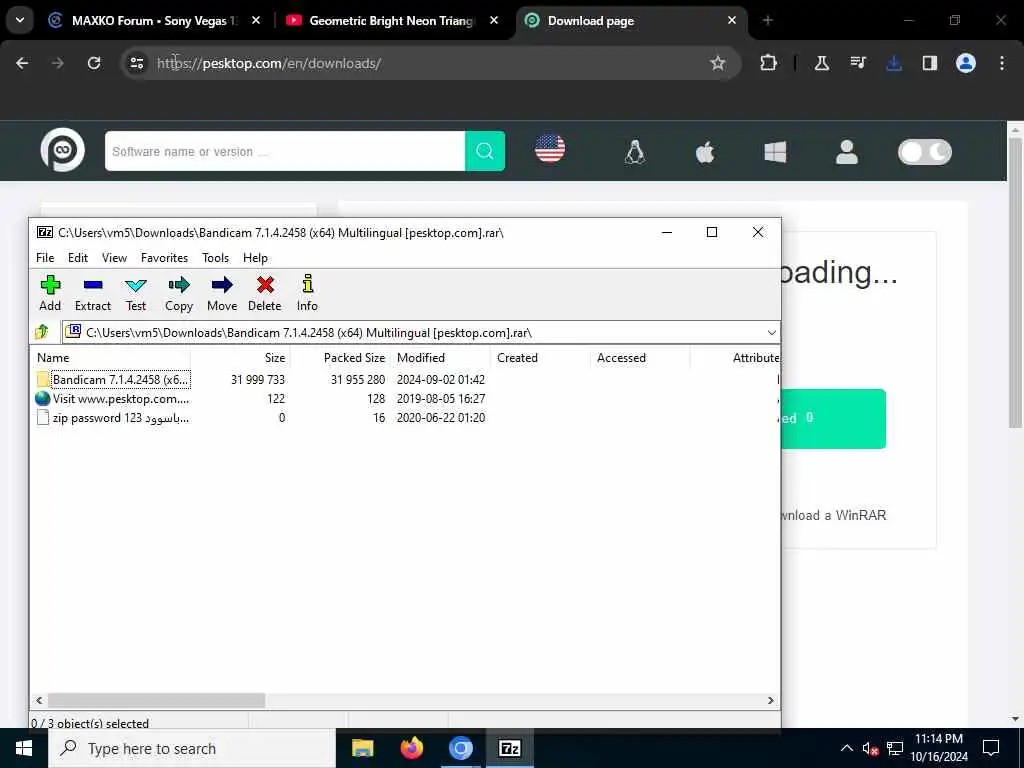Open the Apple macOS category icon
Viewport: 1024px width, 768px height.
coord(705,153)
